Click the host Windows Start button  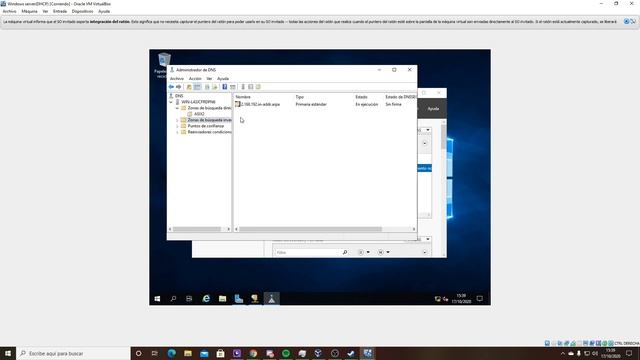click(8, 353)
